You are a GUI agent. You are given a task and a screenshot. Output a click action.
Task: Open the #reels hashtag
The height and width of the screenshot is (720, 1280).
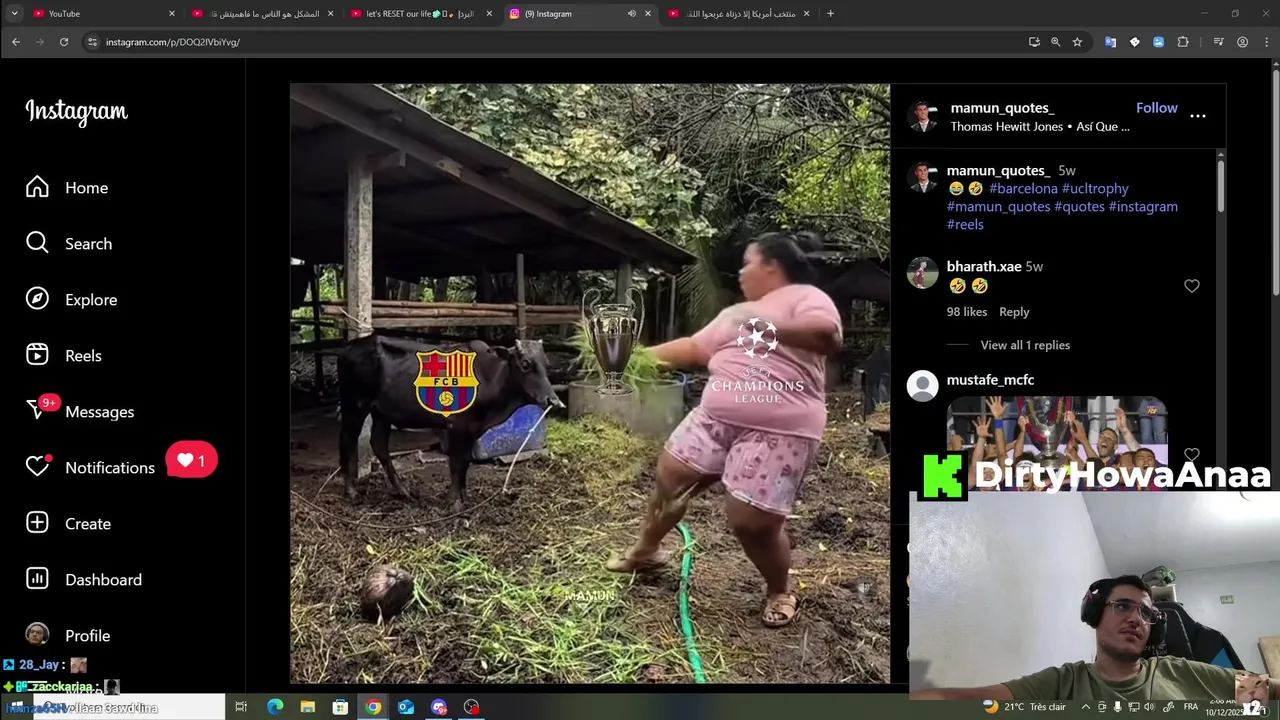point(965,224)
